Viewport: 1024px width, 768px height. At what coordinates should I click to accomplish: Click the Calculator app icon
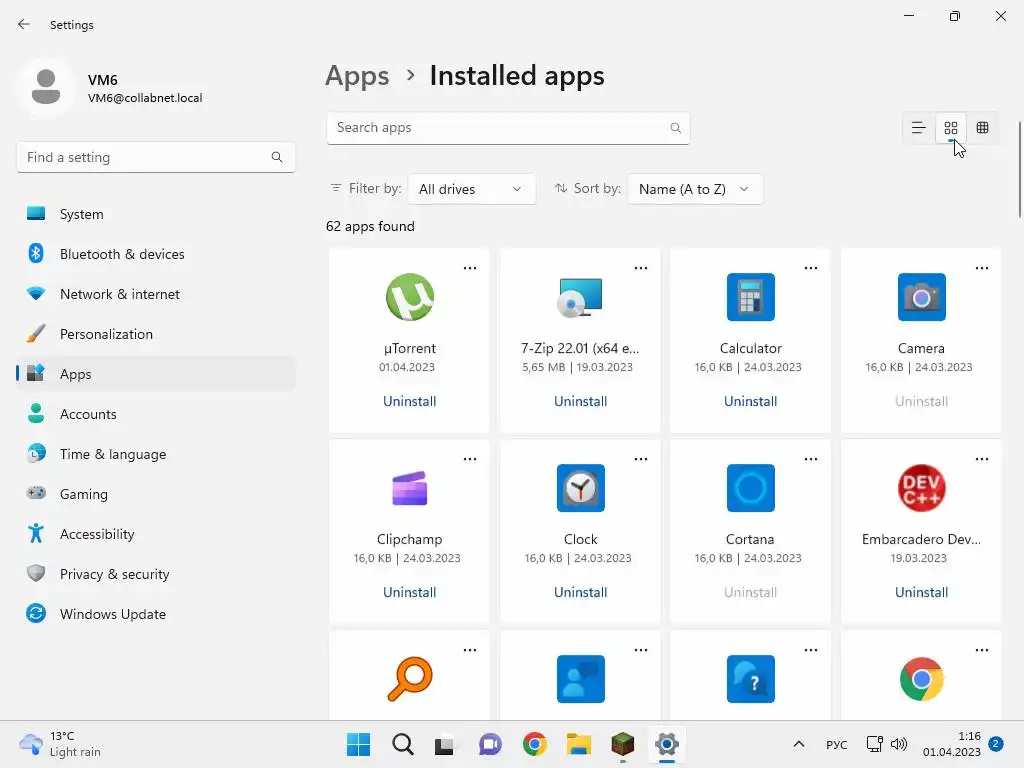coord(750,297)
